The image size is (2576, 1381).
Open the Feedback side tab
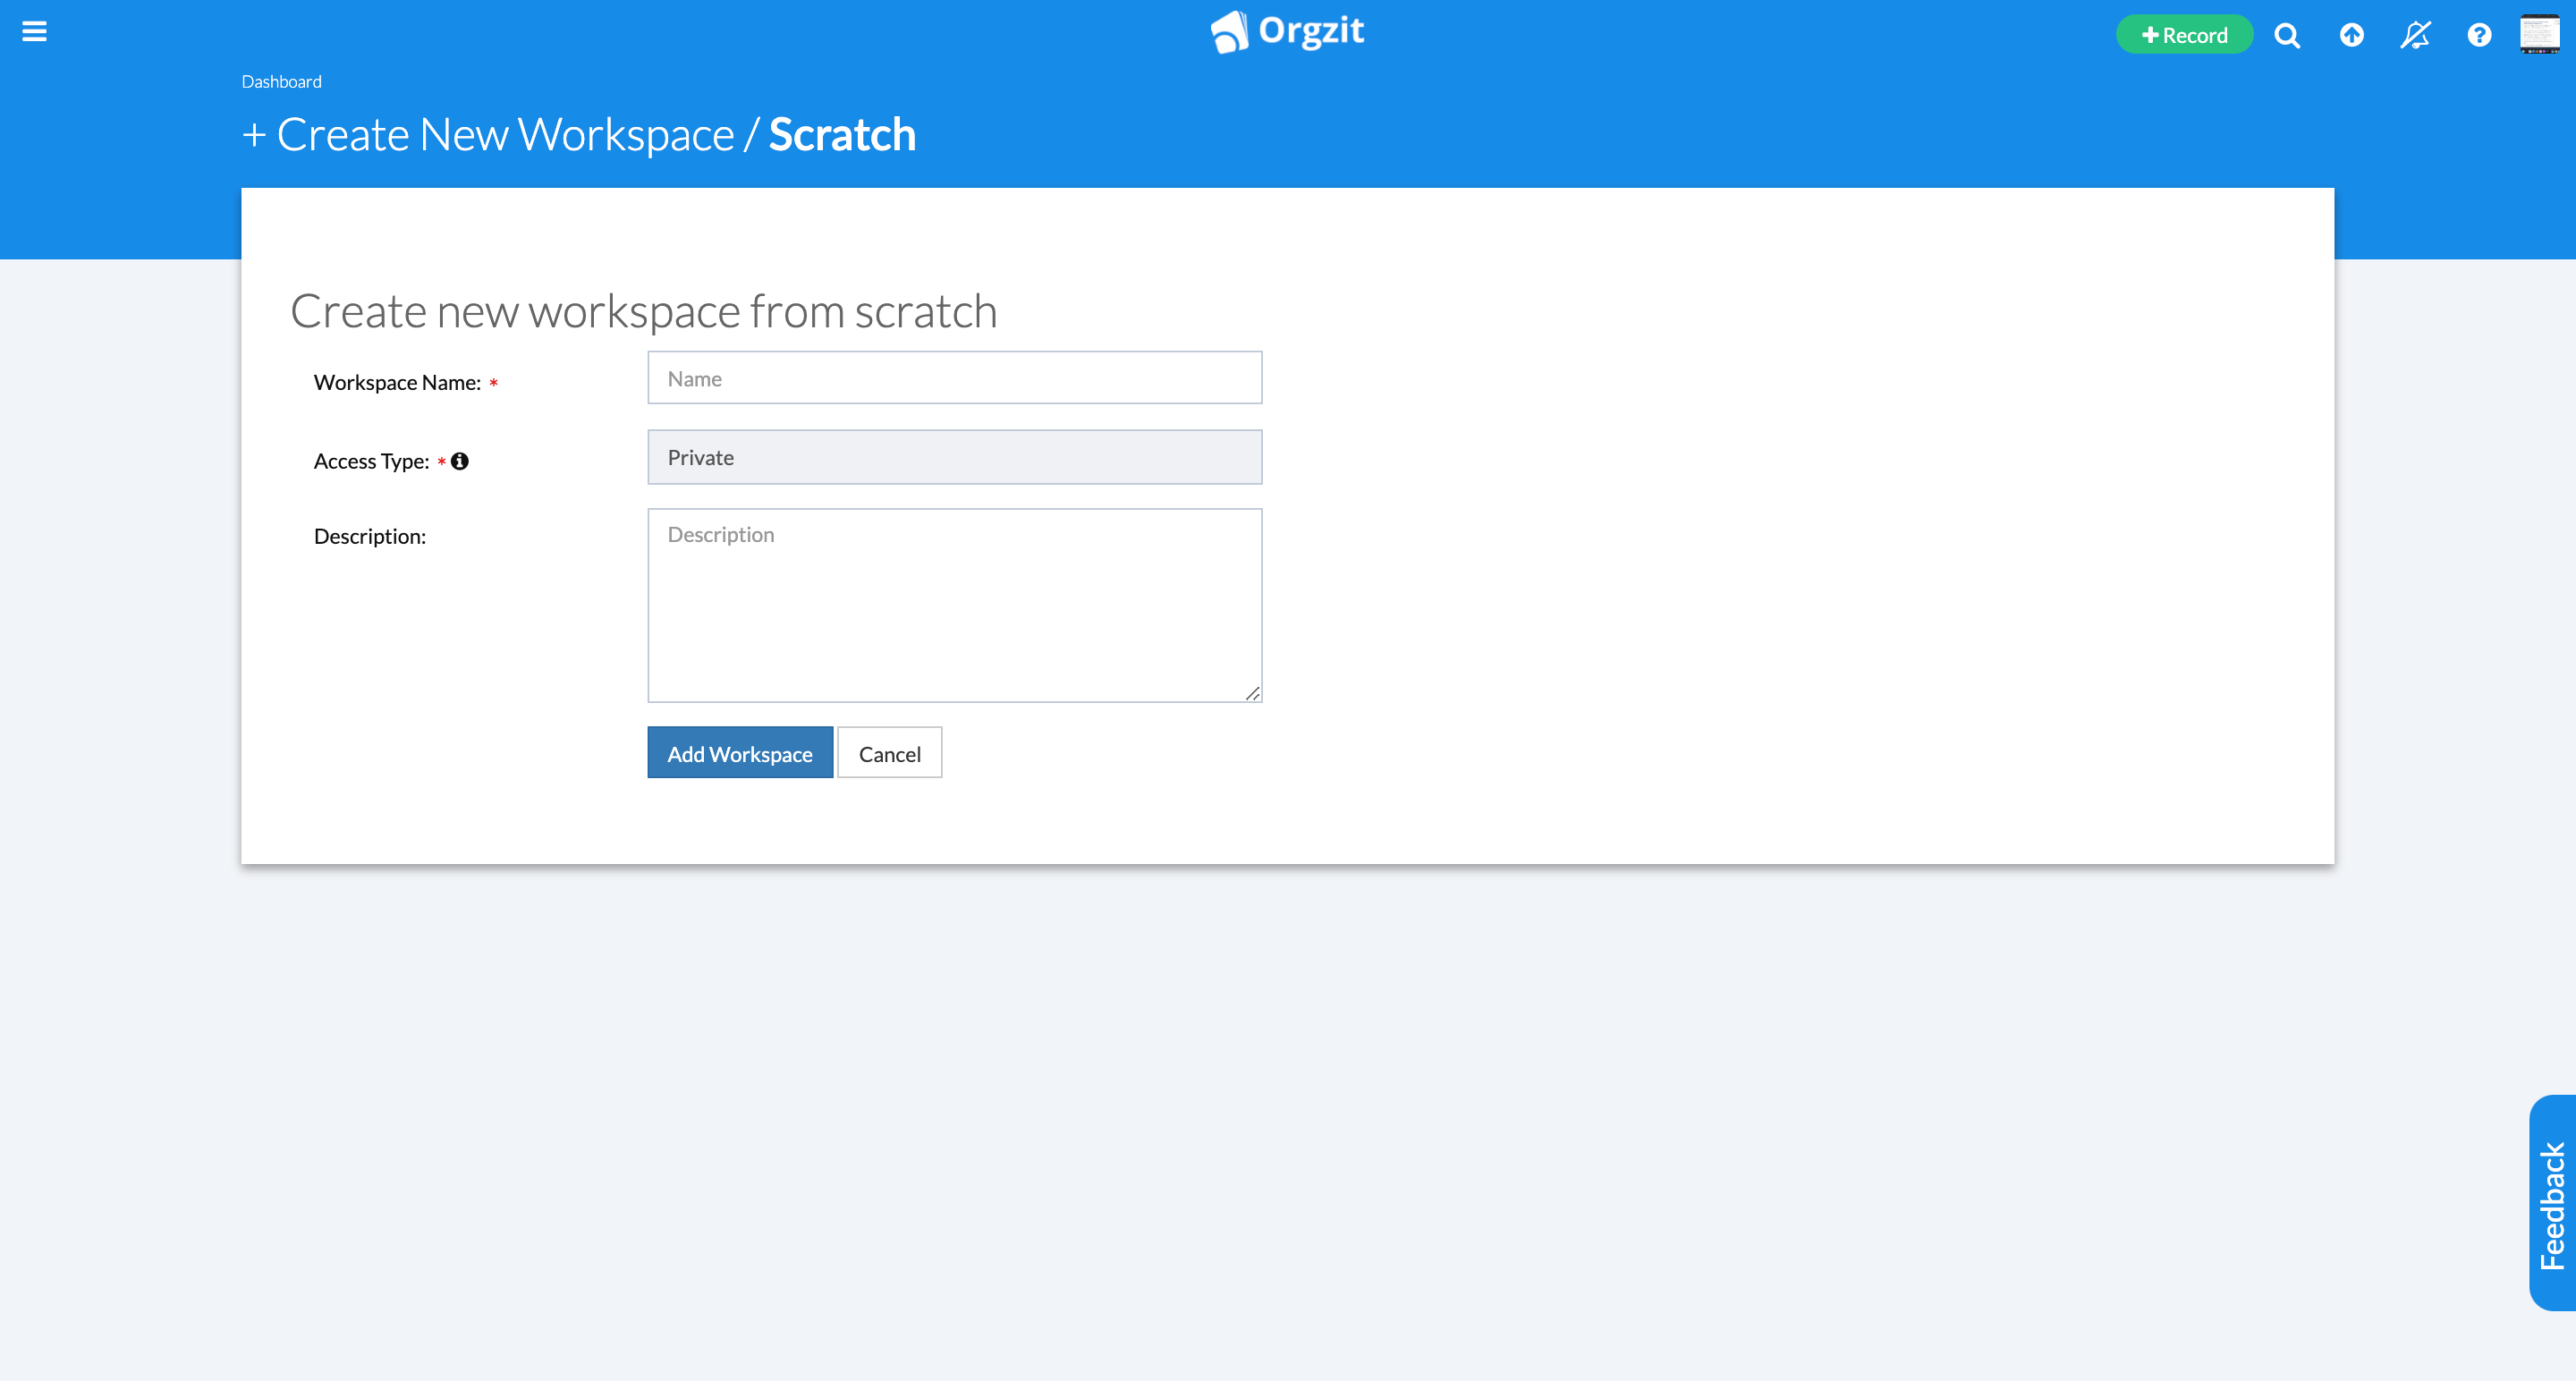click(2552, 1203)
